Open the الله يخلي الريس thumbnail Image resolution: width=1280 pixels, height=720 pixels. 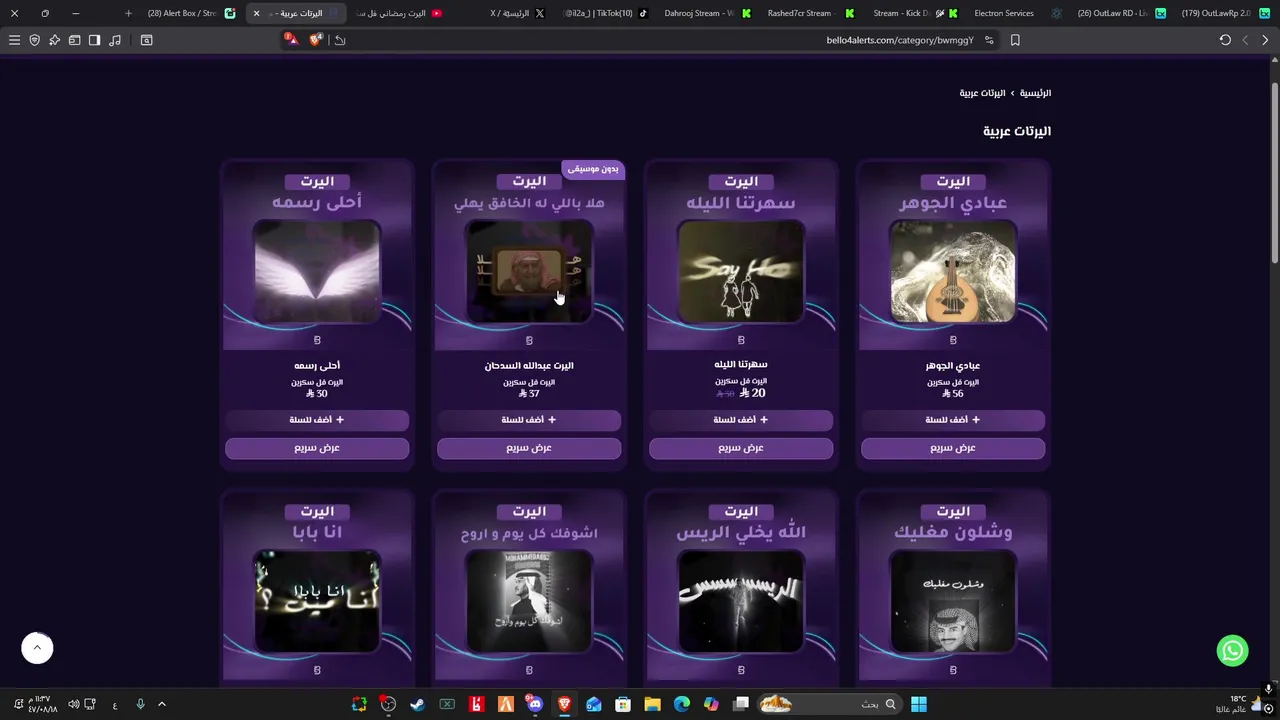click(x=741, y=602)
